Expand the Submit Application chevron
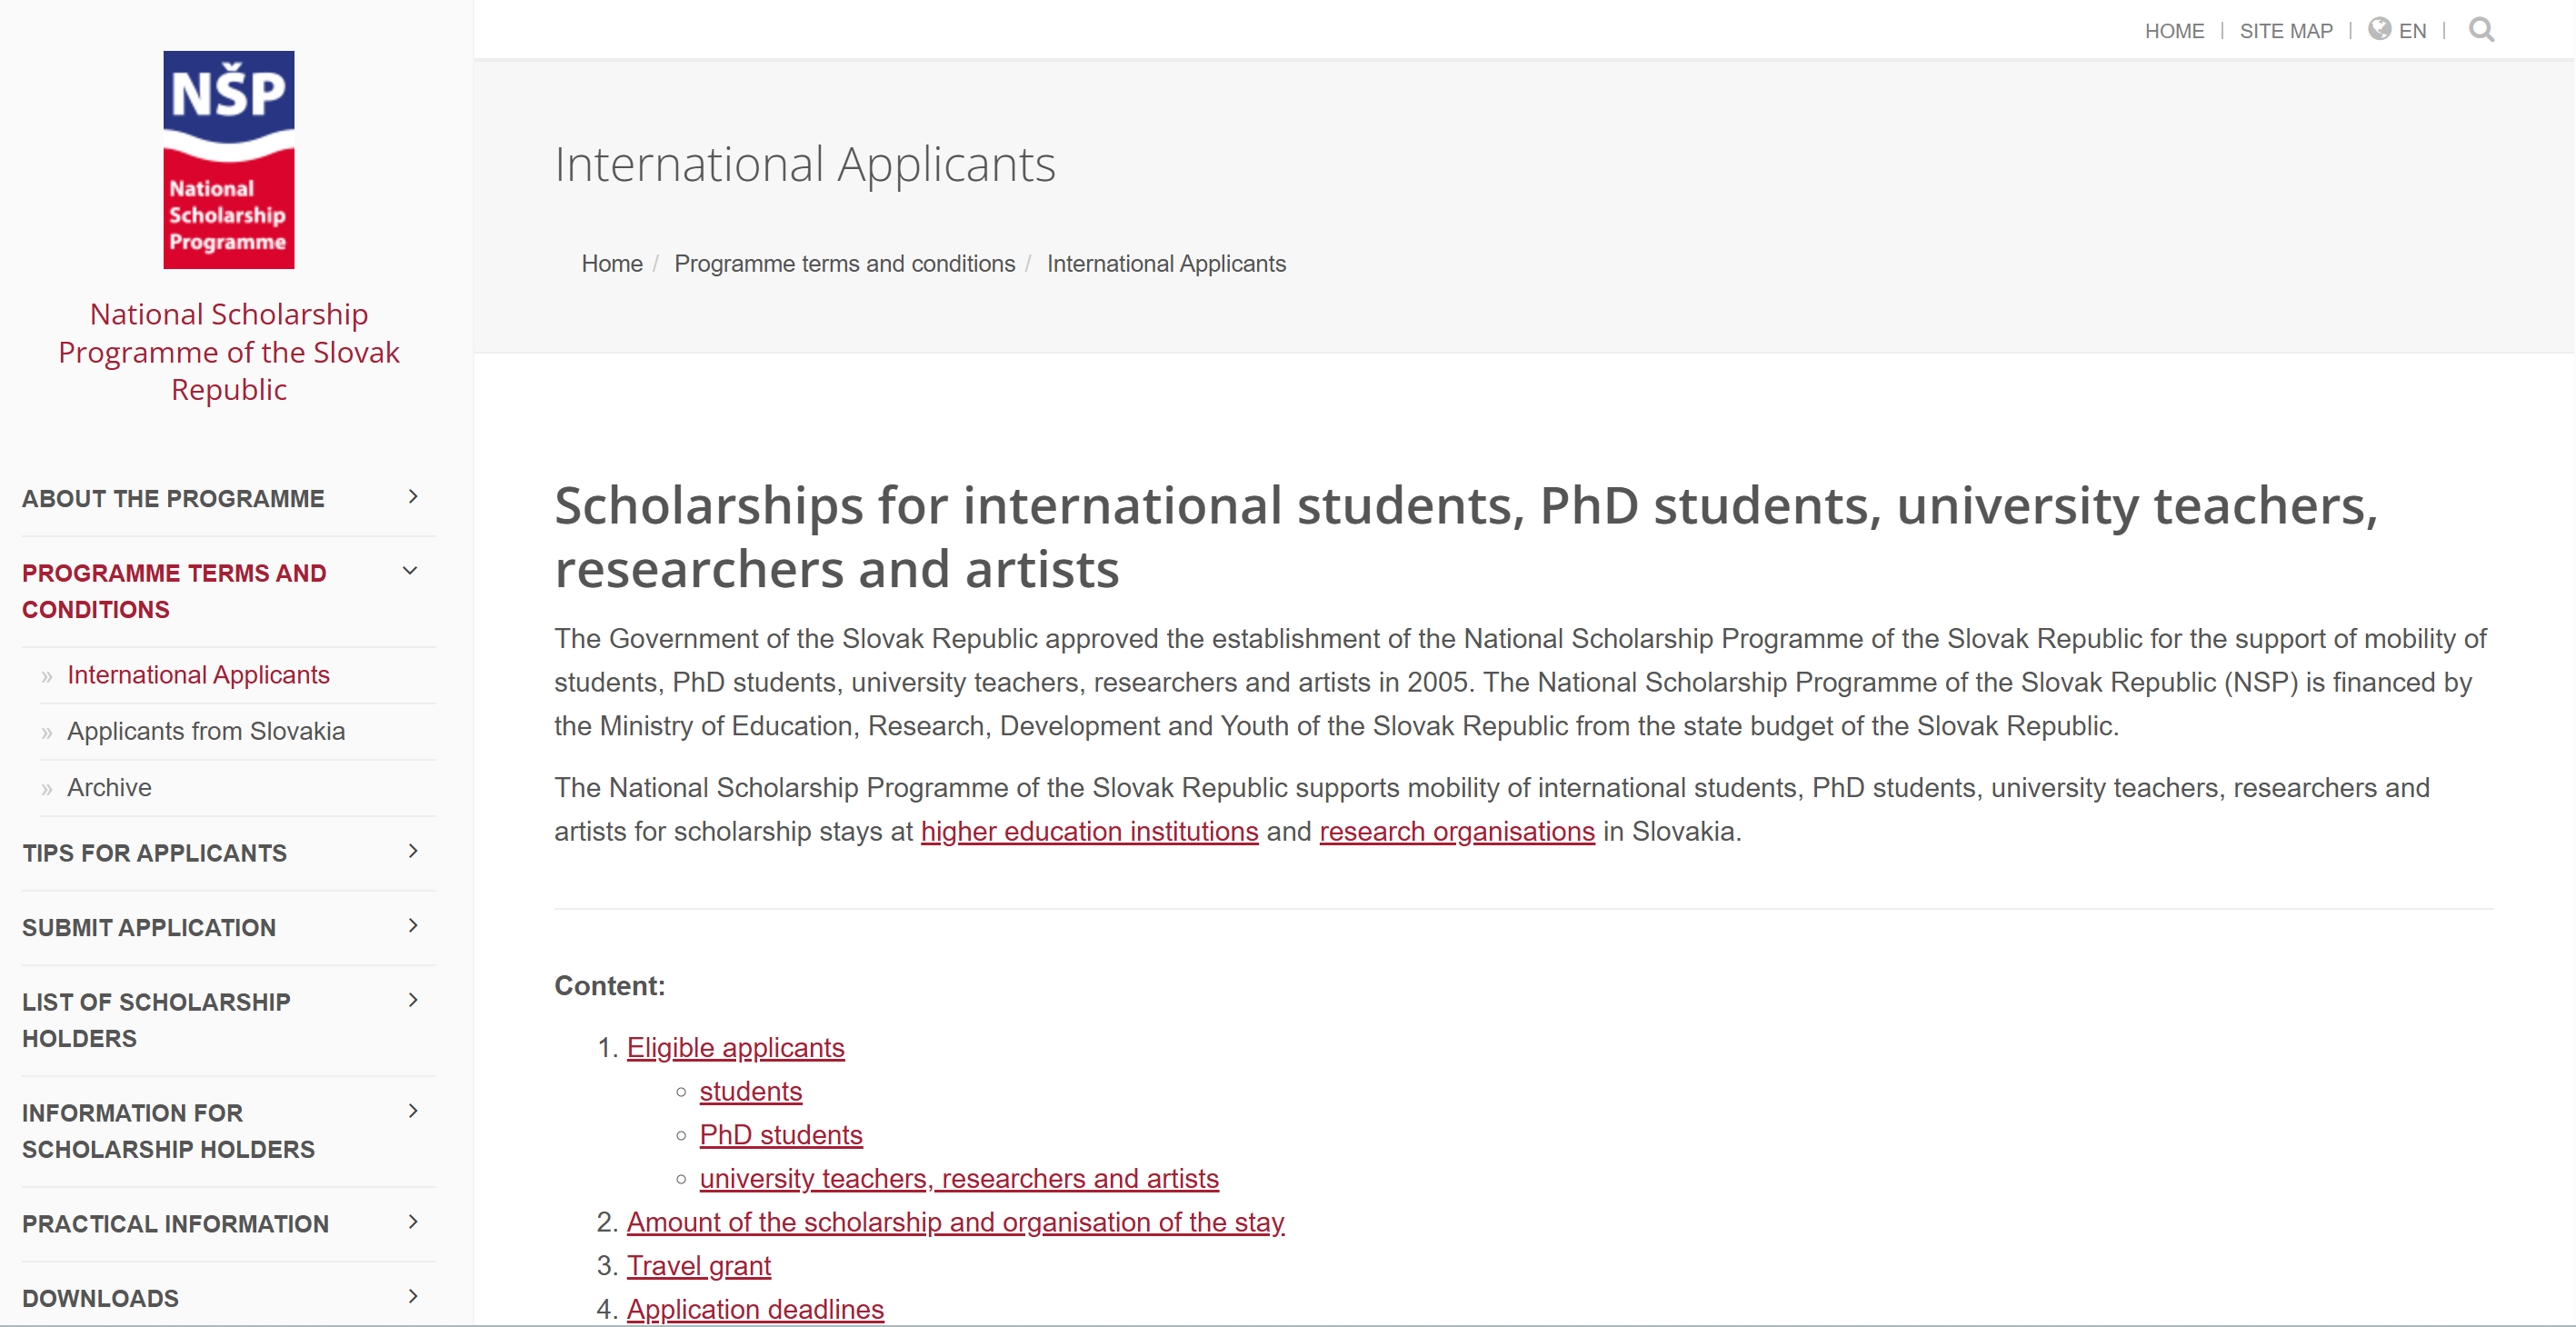Image resolution: width=2576 pixels, height=1327 pixels. 413,926
